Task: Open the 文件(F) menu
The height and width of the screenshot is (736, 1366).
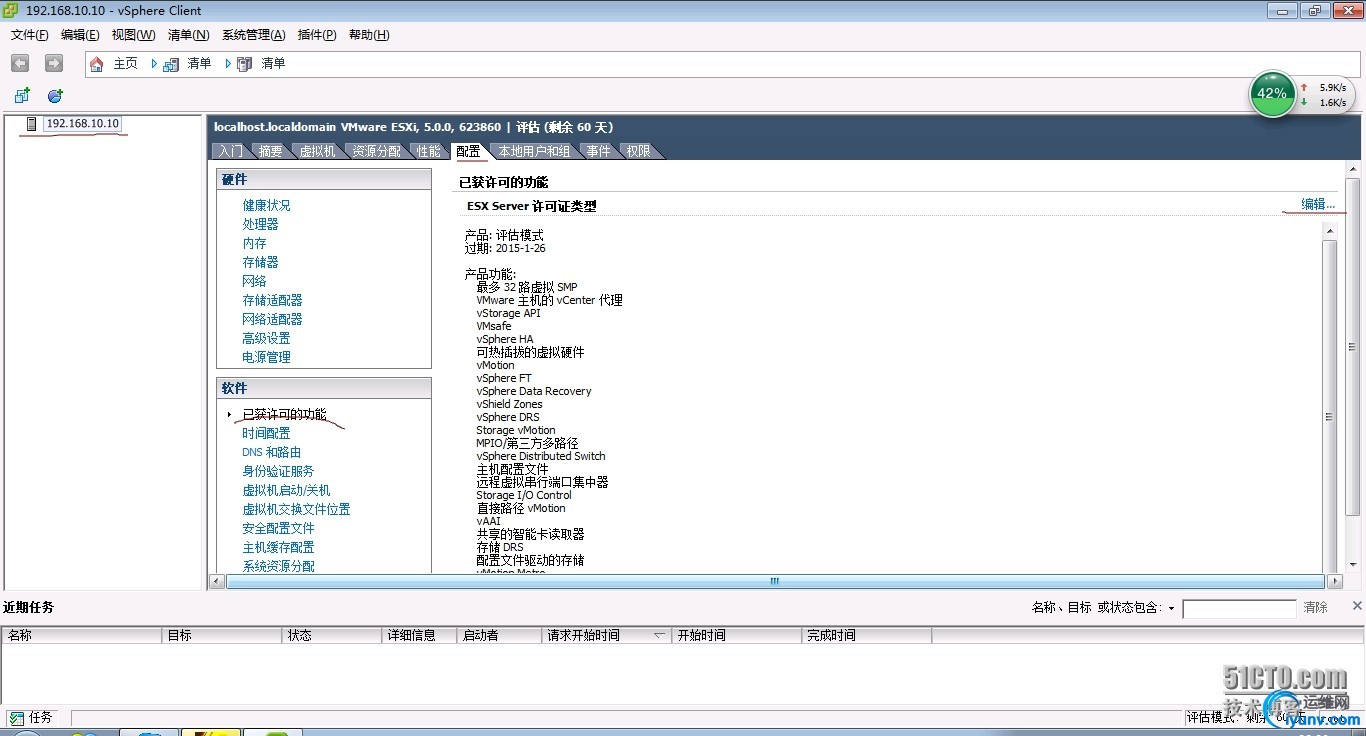Action: coord(30,35)
